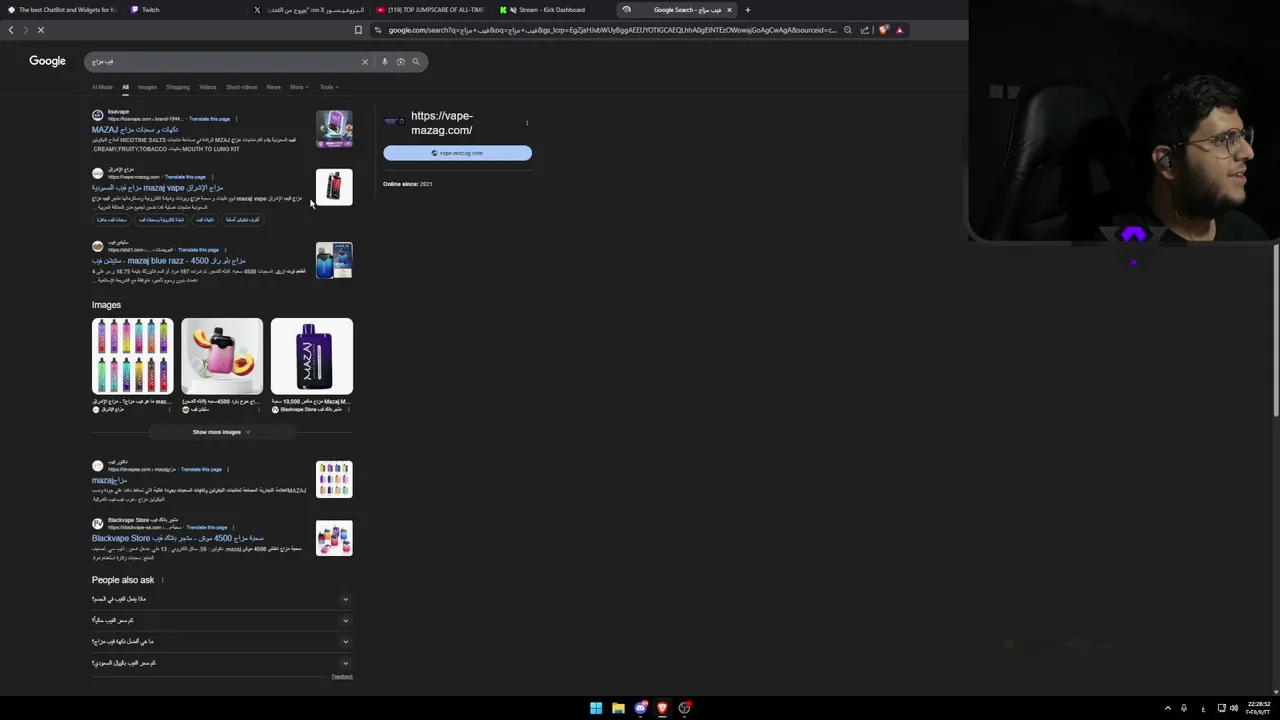Open purple MAZAJ device image thumbnail
Viewport: 1280px width, 720px height.
click(311, 356)
